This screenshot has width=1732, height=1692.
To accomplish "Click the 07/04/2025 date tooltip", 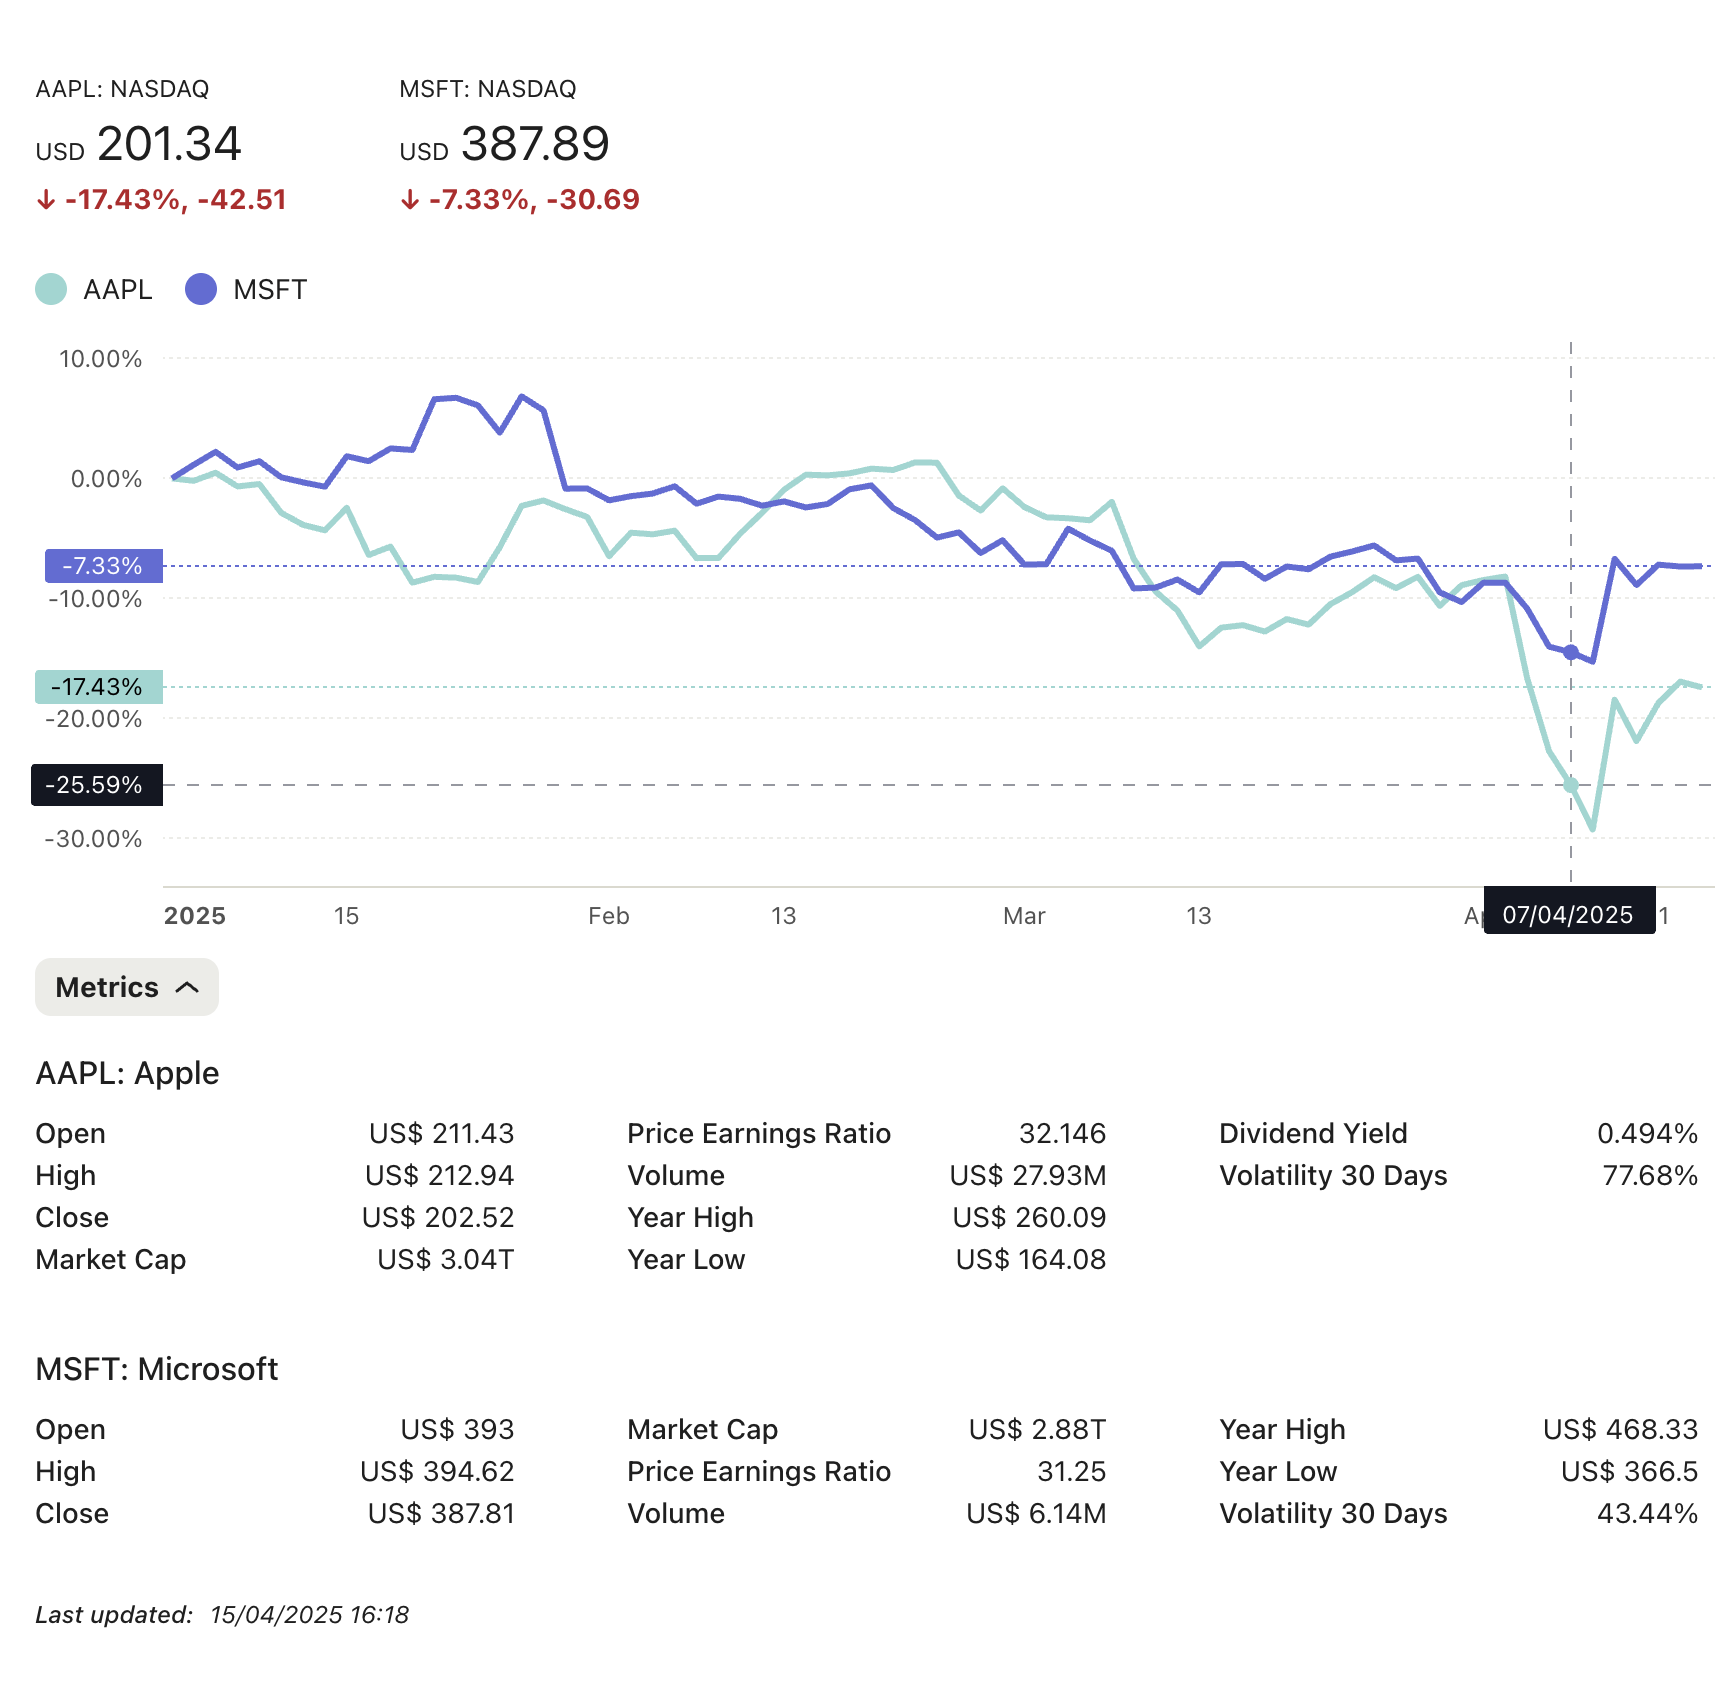I will pyautogui.click(x=1569, y=914).
